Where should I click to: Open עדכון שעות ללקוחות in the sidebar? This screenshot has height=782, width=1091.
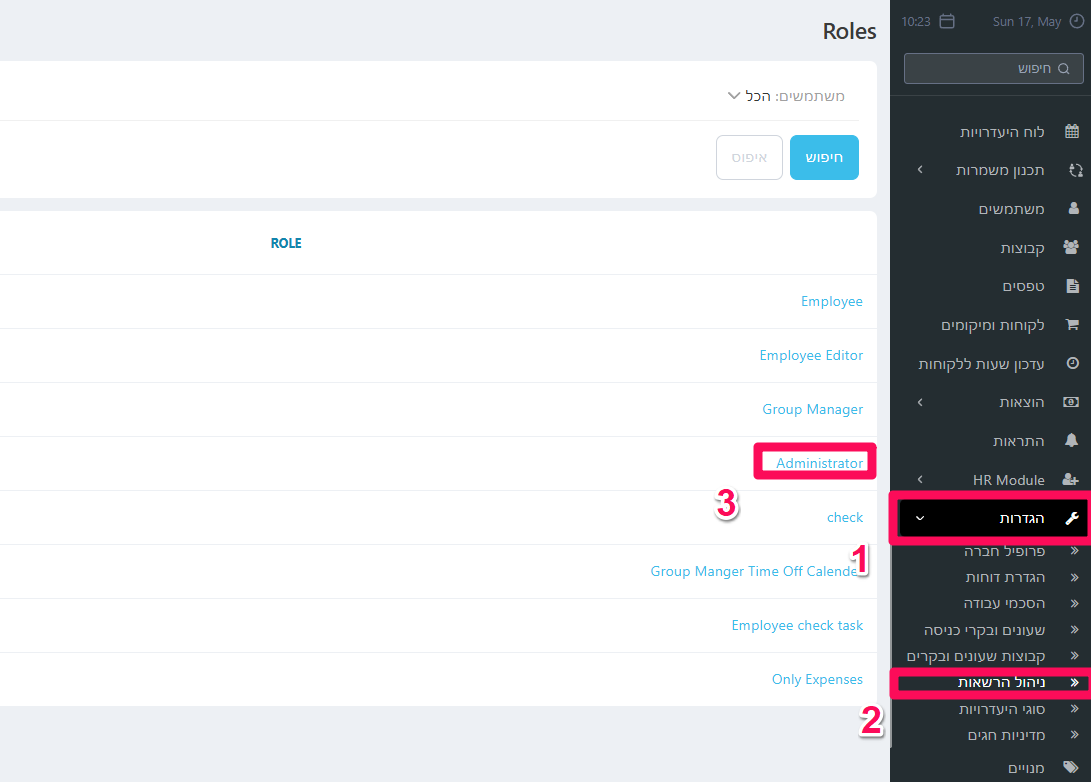click(x=981, y=364)
